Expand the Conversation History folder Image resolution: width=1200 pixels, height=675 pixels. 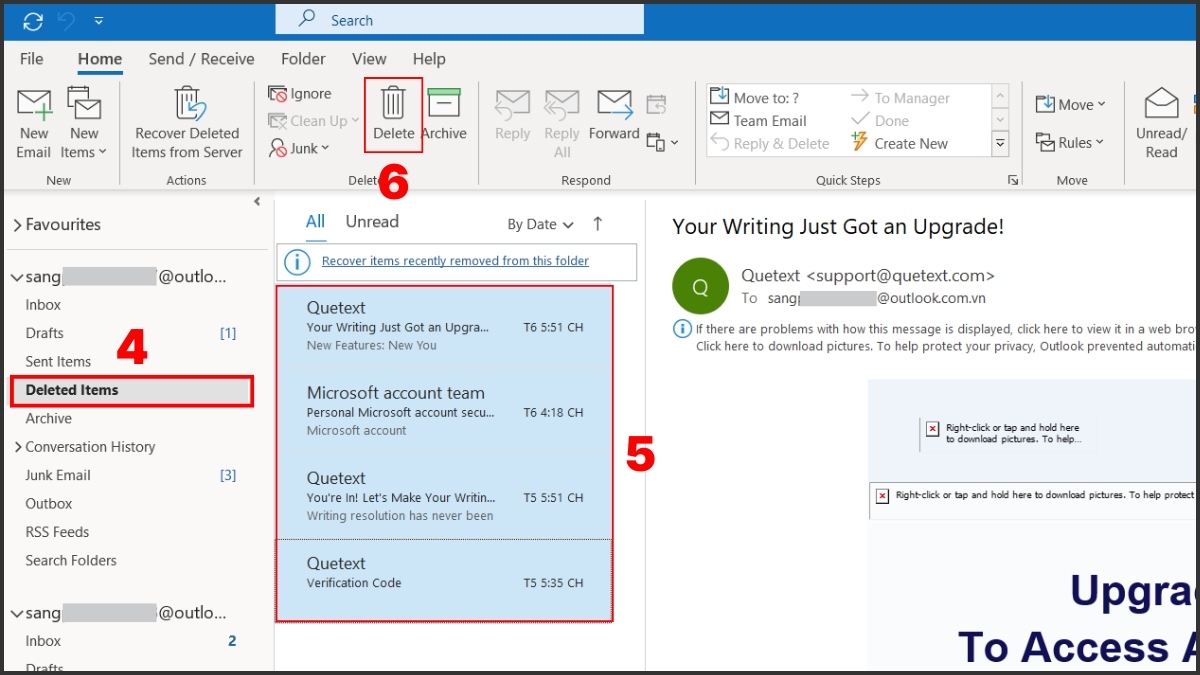(17, 447)
